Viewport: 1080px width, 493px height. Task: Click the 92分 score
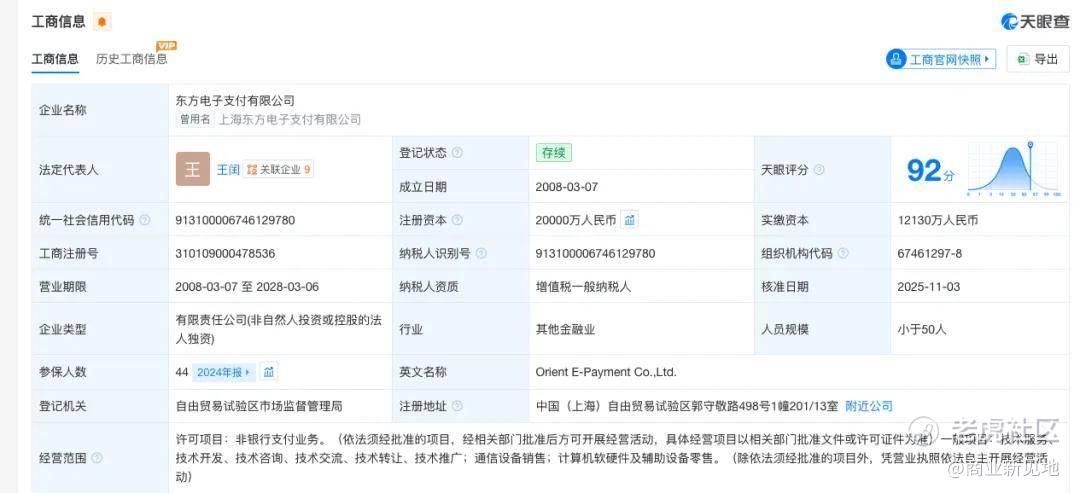(931, 170)
